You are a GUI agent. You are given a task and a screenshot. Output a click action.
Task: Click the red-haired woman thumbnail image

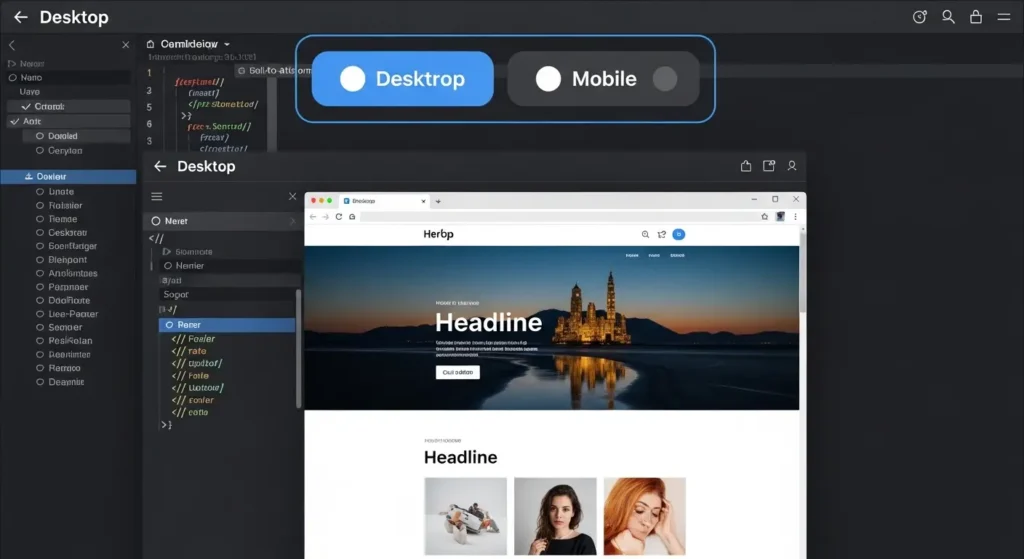click(x=643, y=515)
